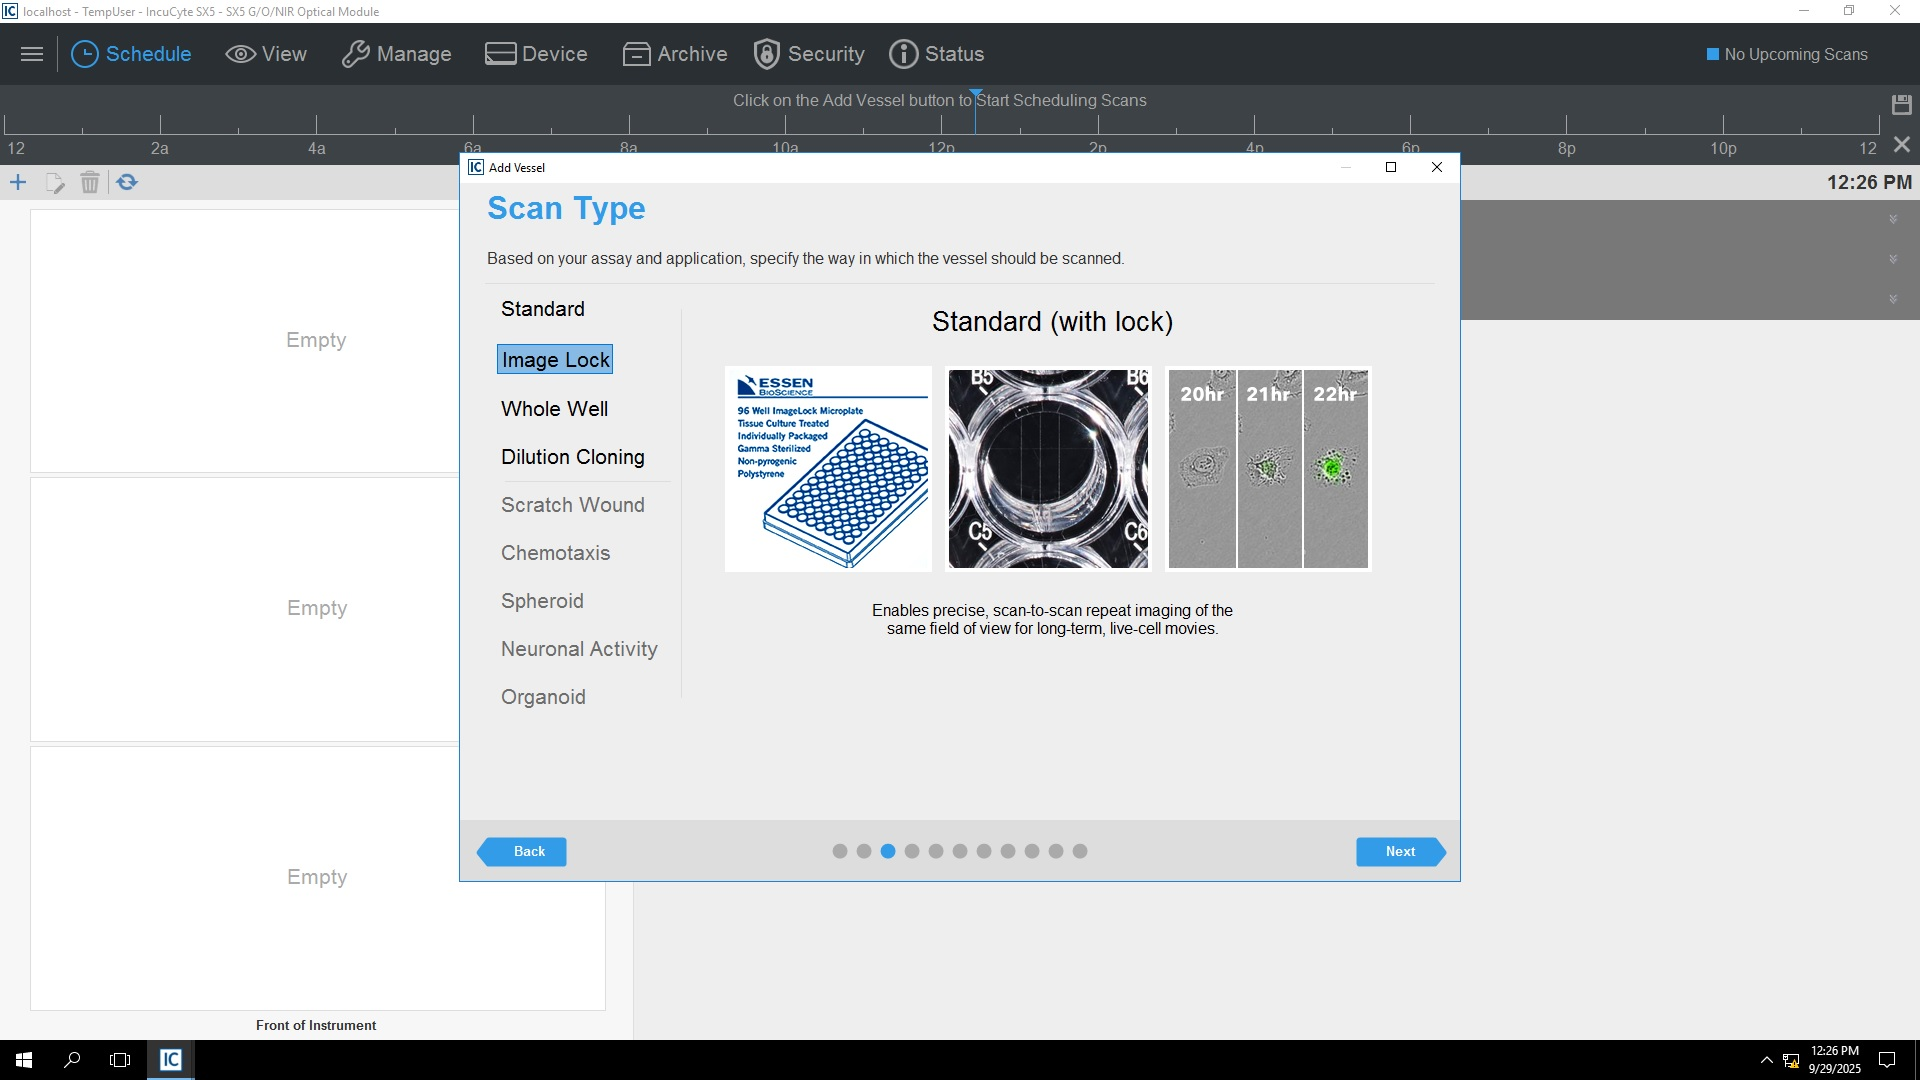The image size is (1920, 1080).
Task: Select Standard scan type option
Action: coord(542,309)
